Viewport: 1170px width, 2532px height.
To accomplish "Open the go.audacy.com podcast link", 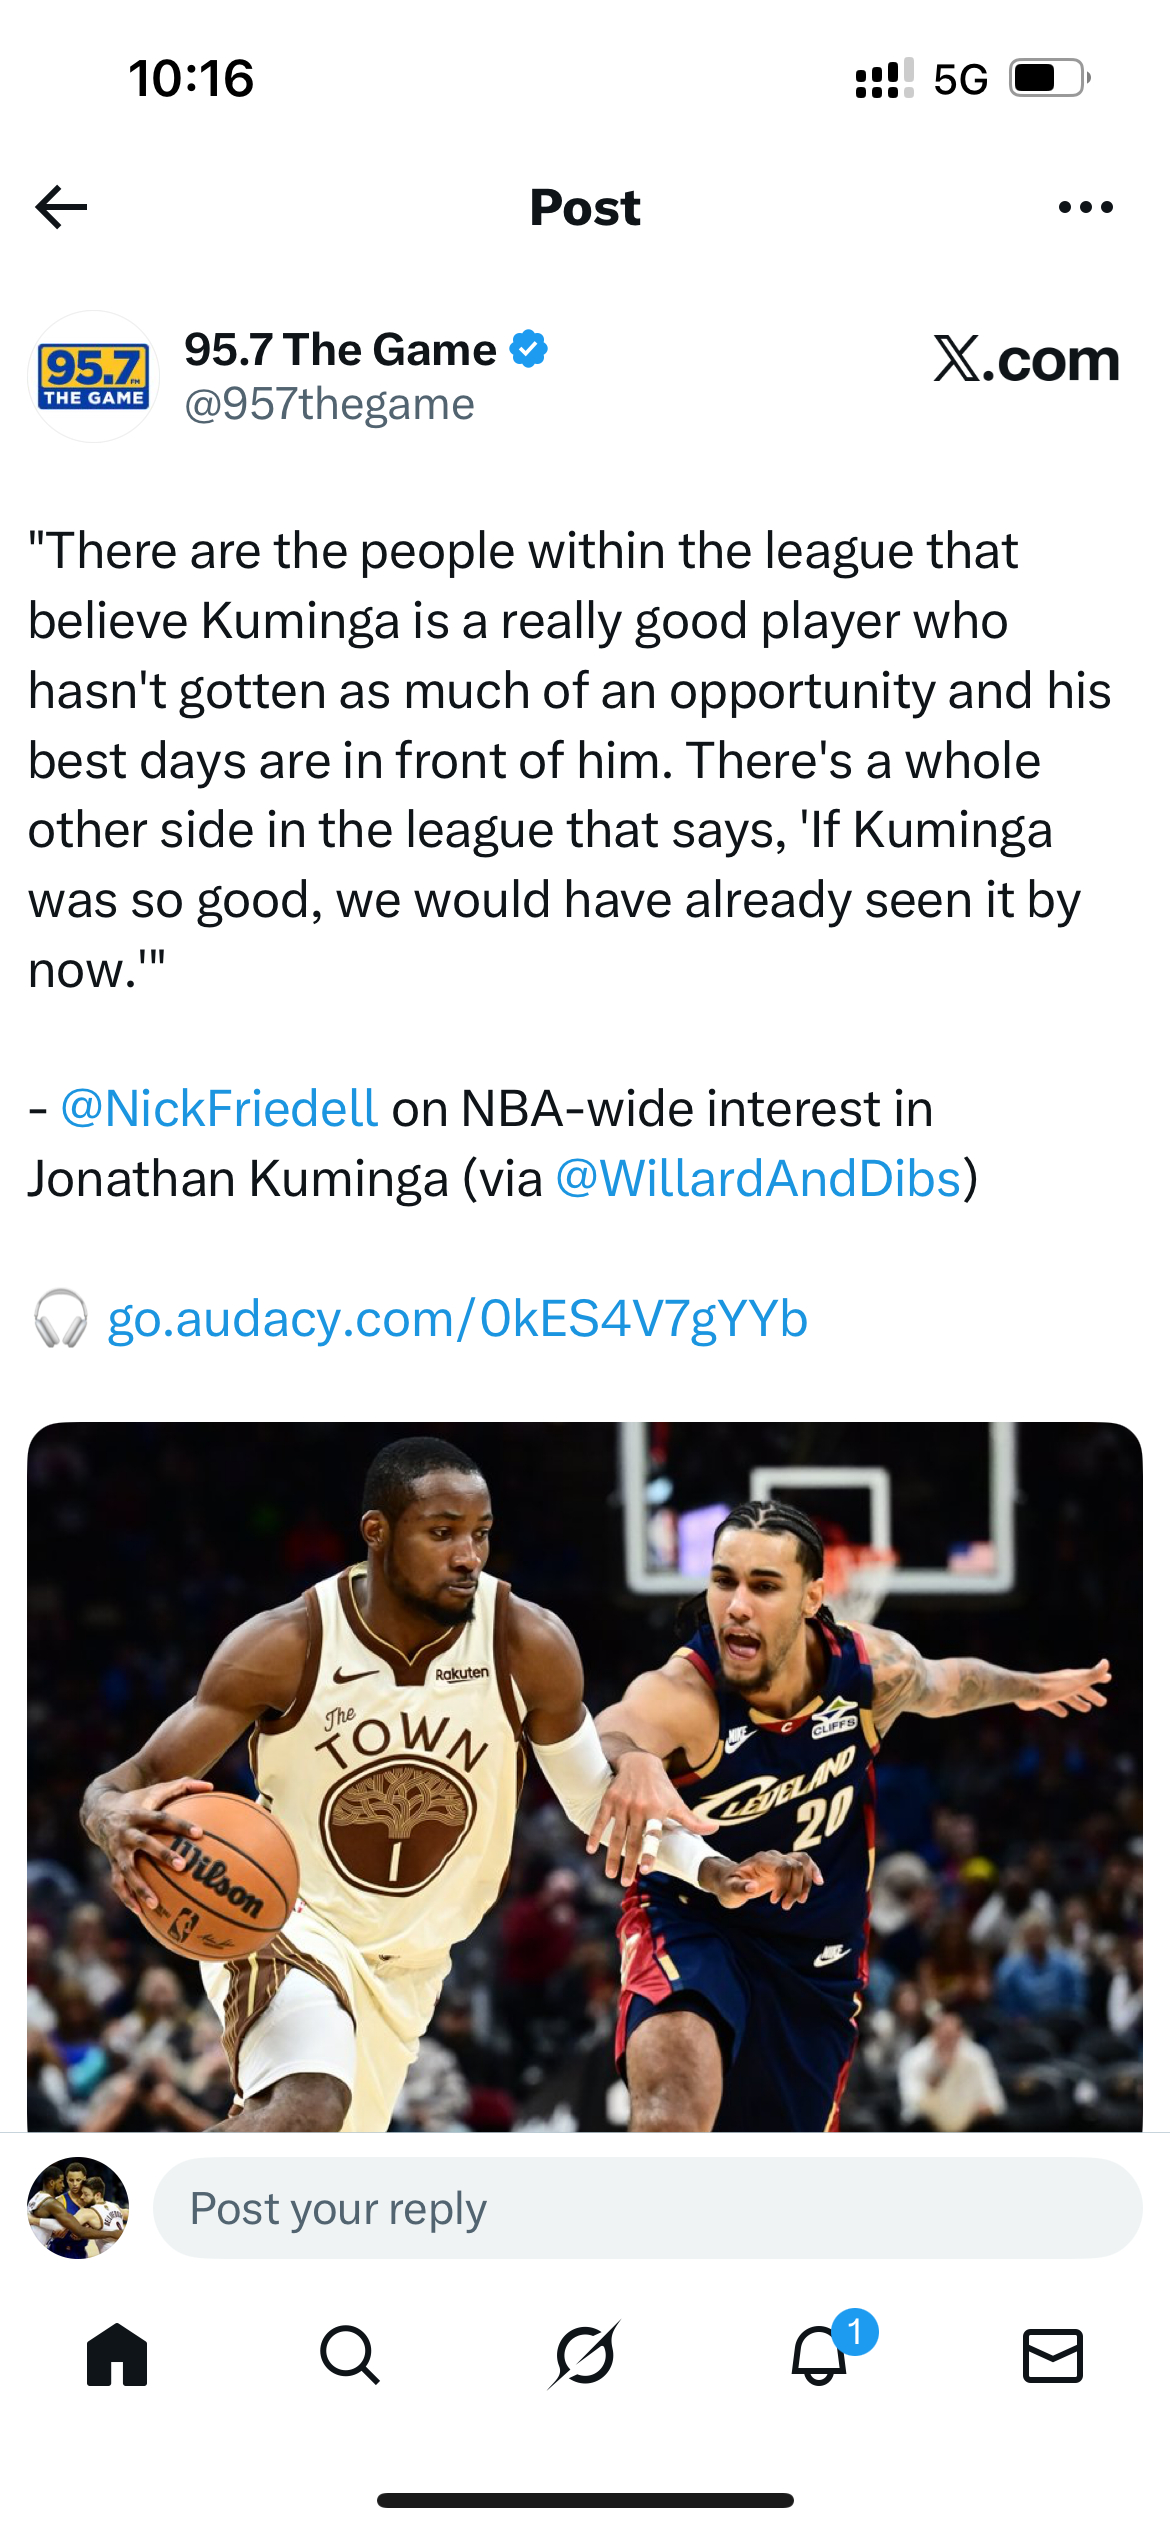I will point(457,1318).
